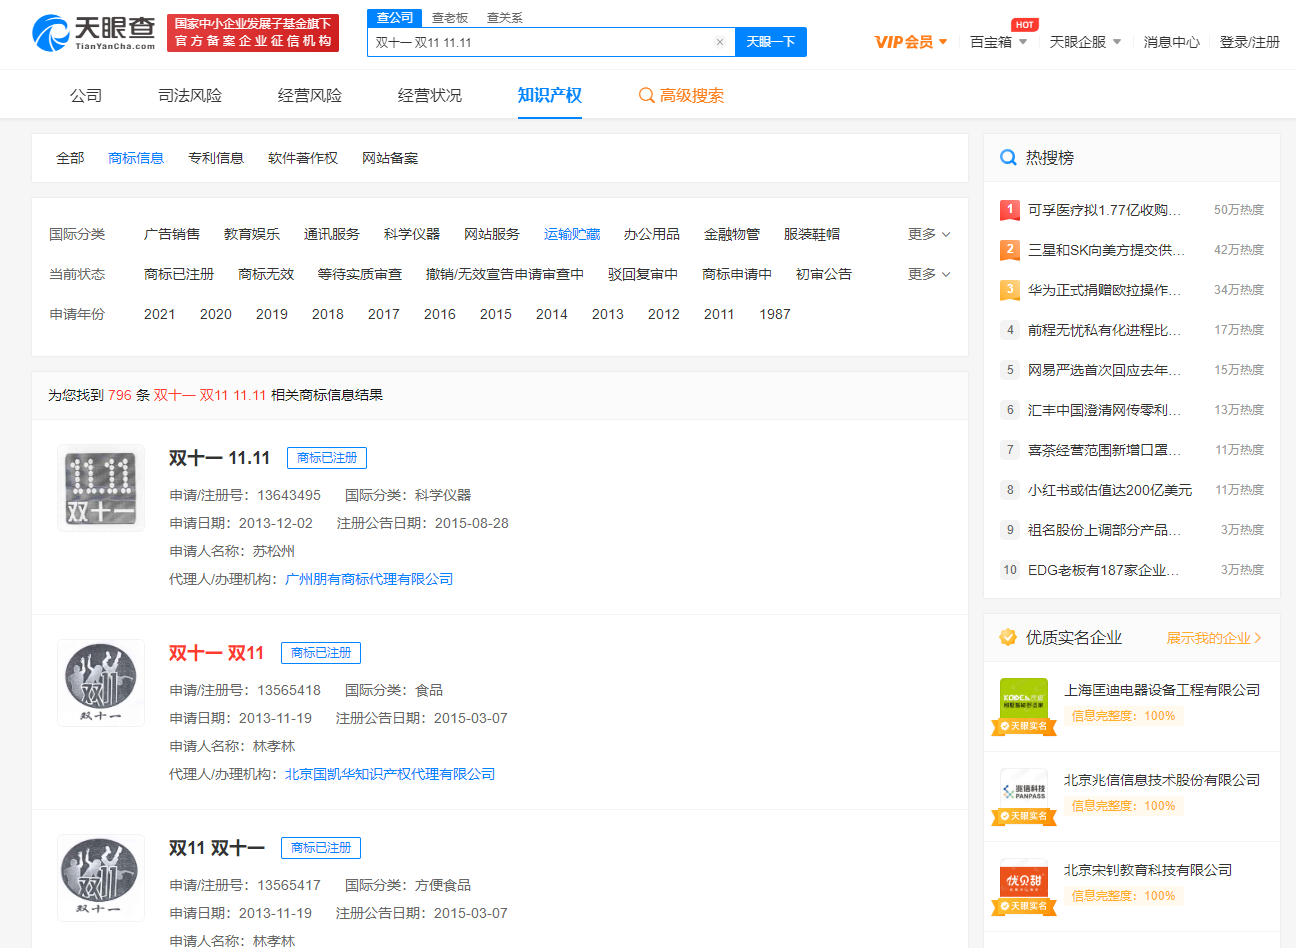This screenshot has width=1296, height=948.
Task: Click the Tianyancha logo
Action: pos(93,33)
